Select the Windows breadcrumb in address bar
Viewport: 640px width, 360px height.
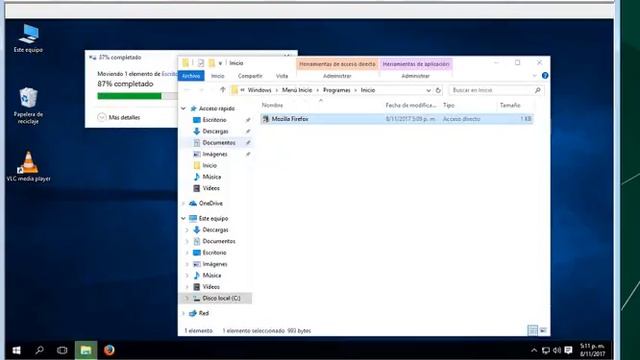point(260,90)
